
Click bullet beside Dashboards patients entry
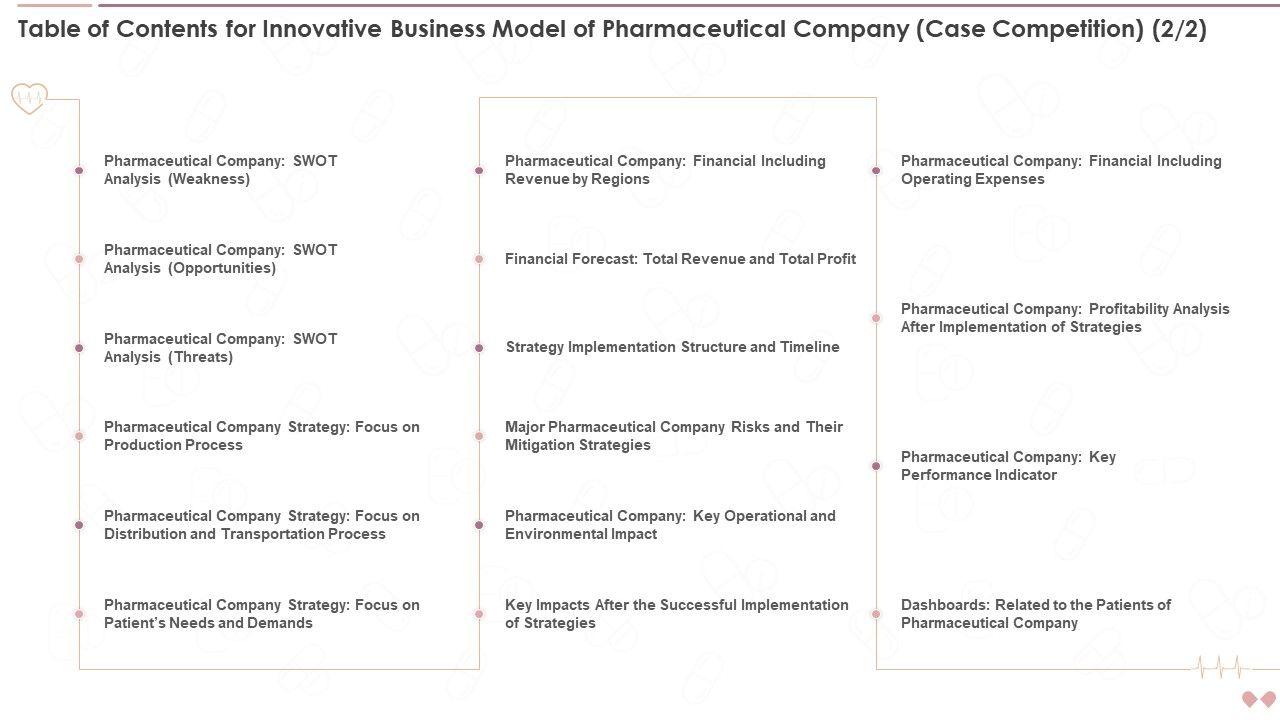pos(876,614)
